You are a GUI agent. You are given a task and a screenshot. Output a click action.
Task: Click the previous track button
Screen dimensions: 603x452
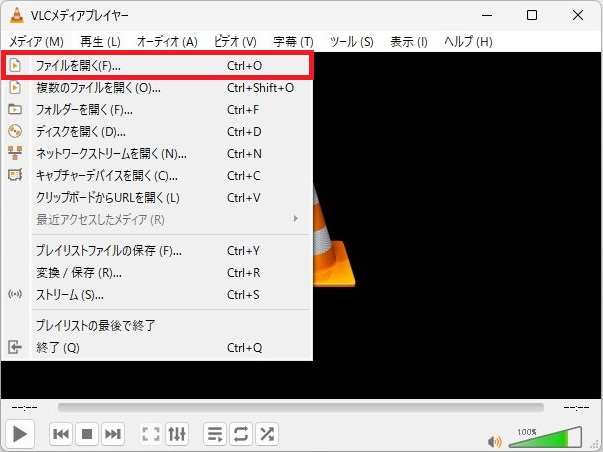[61, 434]
